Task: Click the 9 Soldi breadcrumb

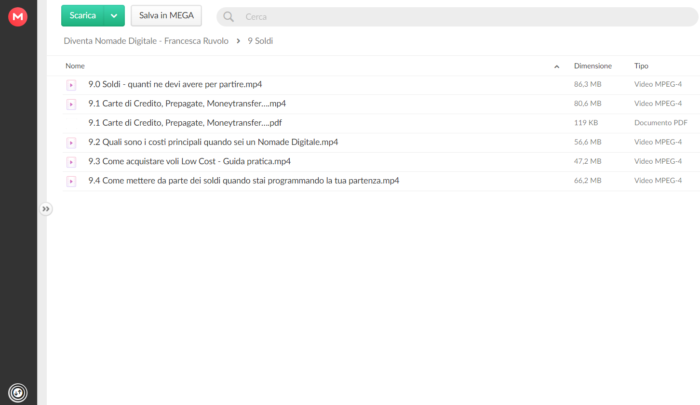Action: point(260,41)
